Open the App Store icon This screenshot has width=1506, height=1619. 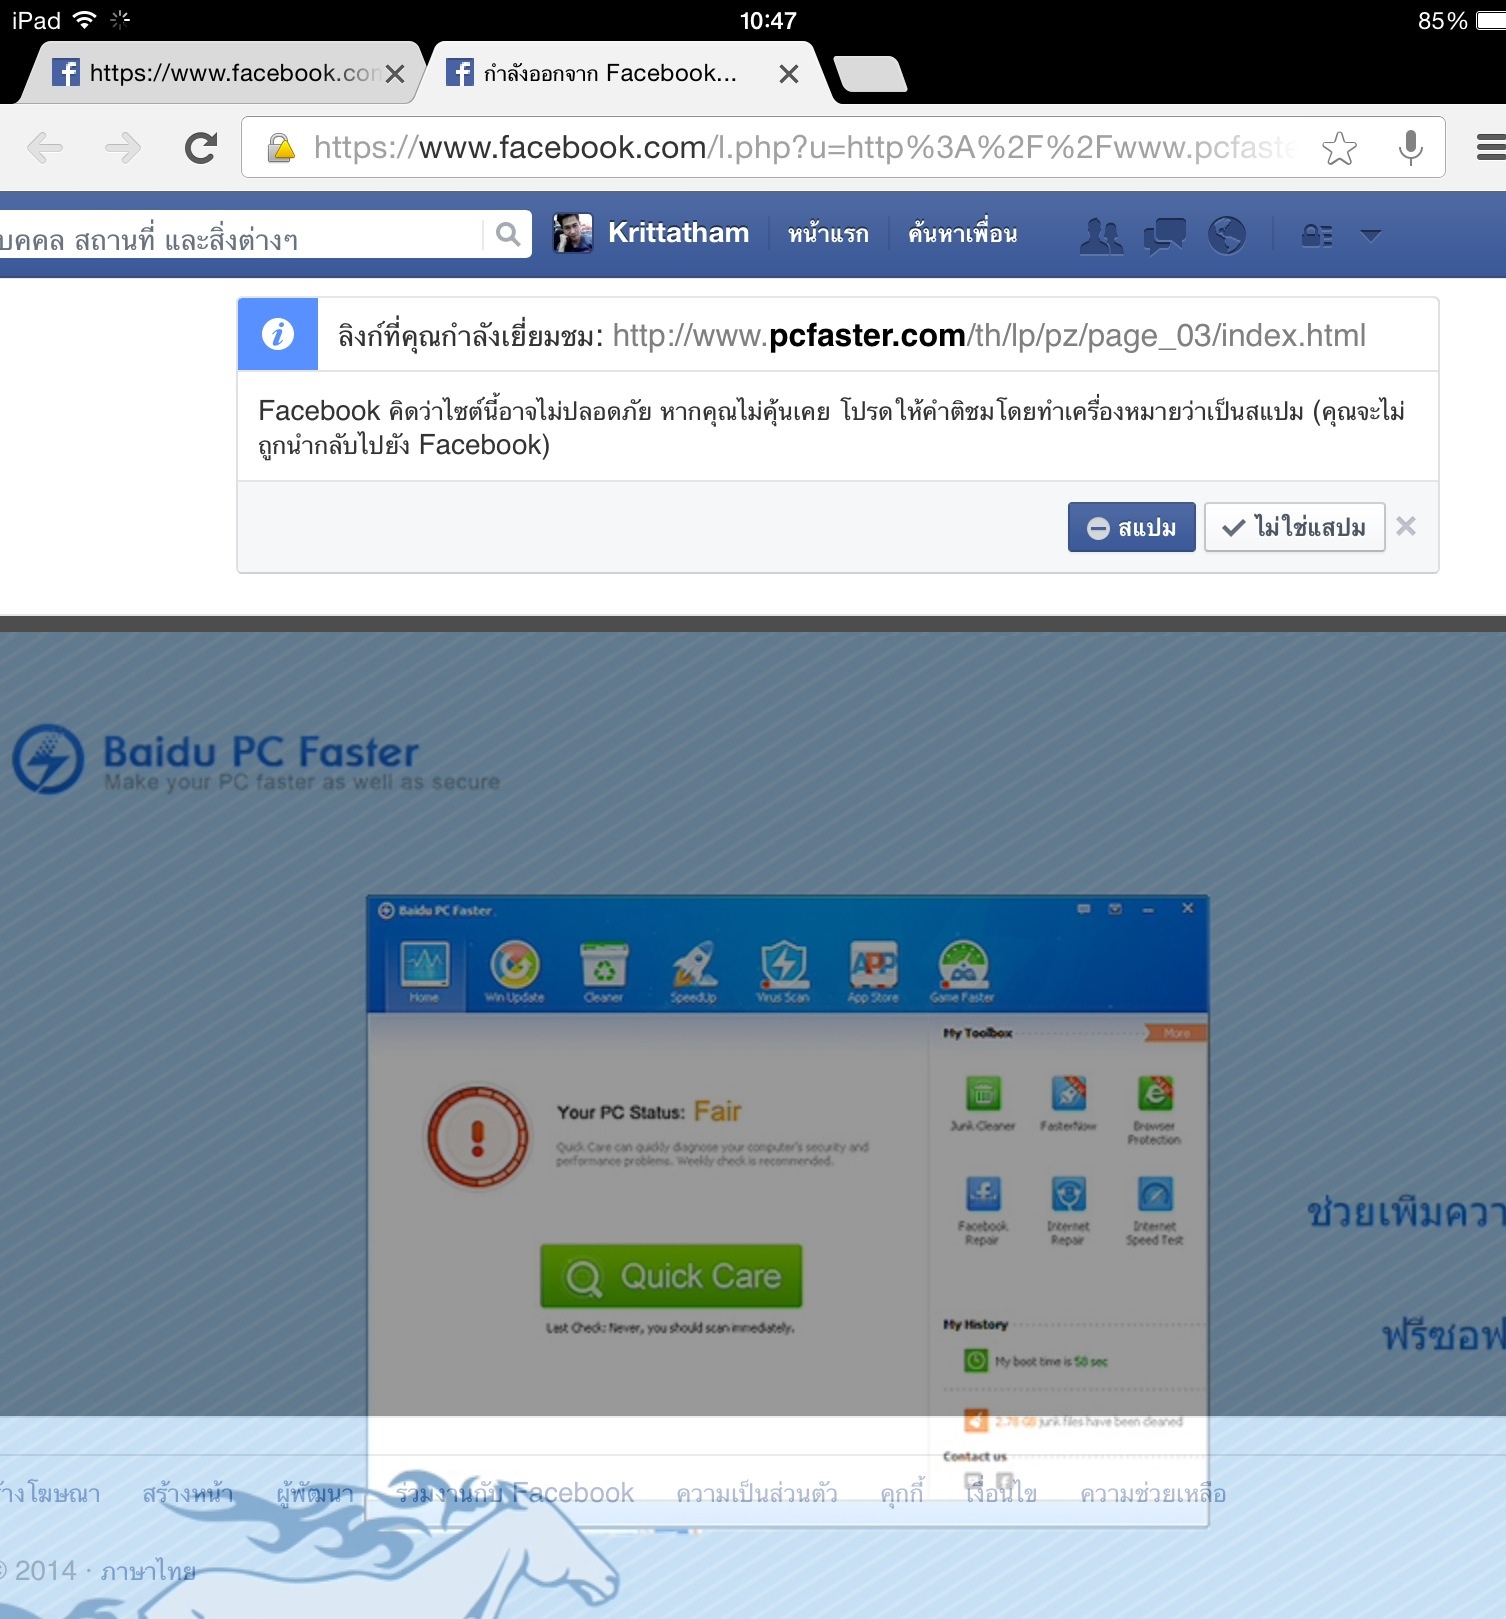(x=873, y=971)
